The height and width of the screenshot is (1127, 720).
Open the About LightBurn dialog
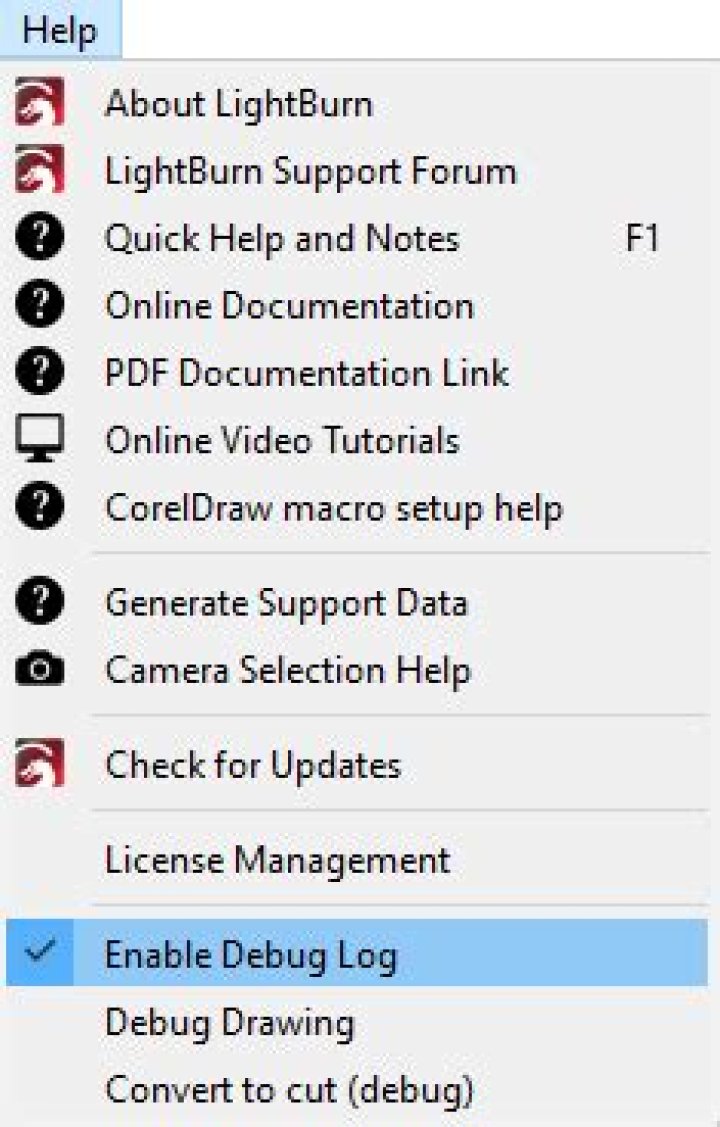(238, 104)
